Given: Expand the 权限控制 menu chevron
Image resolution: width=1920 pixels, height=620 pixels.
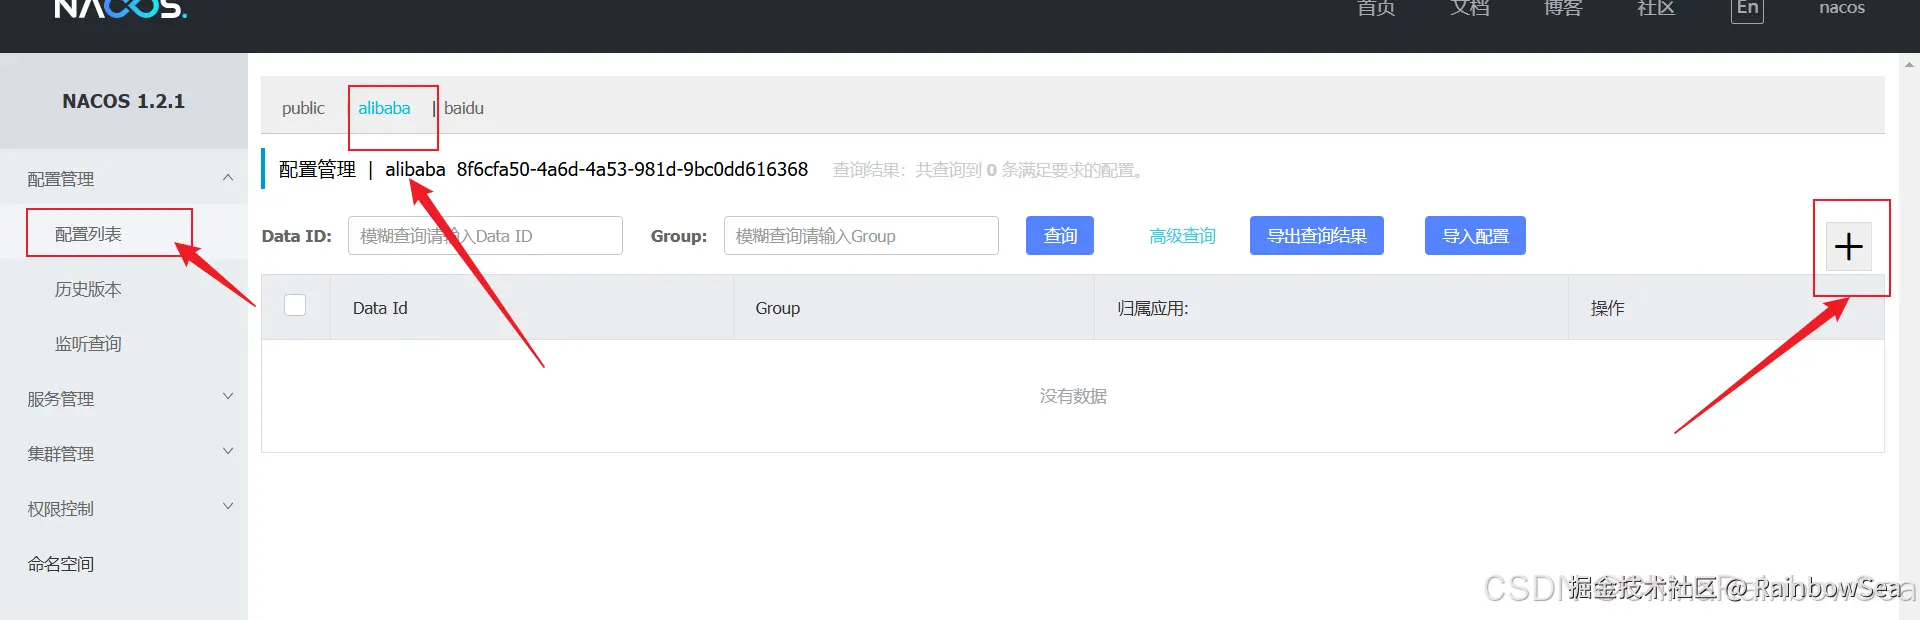Looking at the screenshot, I should pos(228,507).
